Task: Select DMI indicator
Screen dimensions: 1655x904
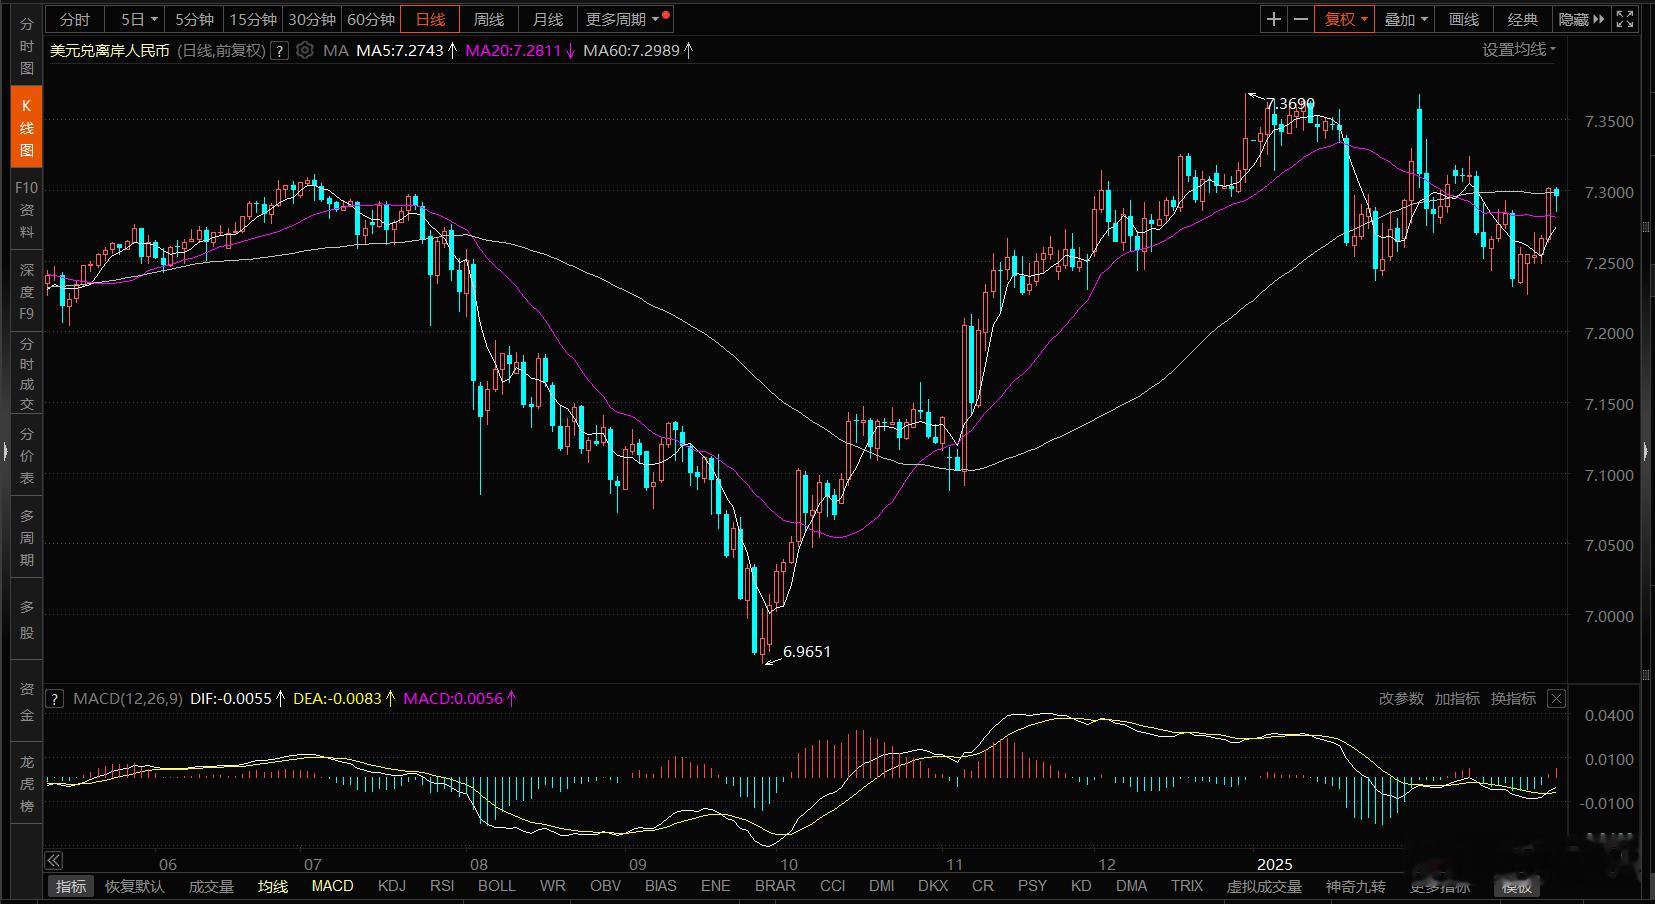Action: point(882,886)
